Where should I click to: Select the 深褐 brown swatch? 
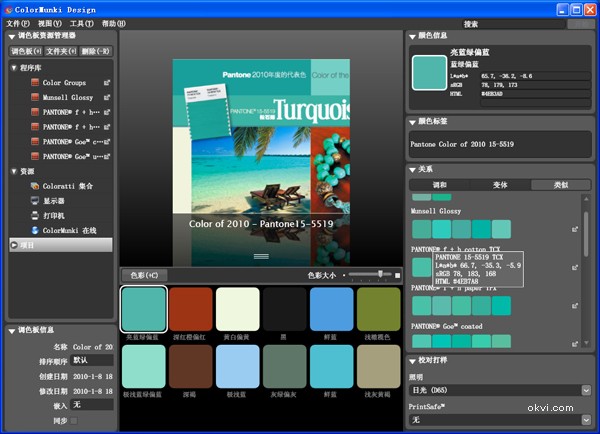coord(191,367)
